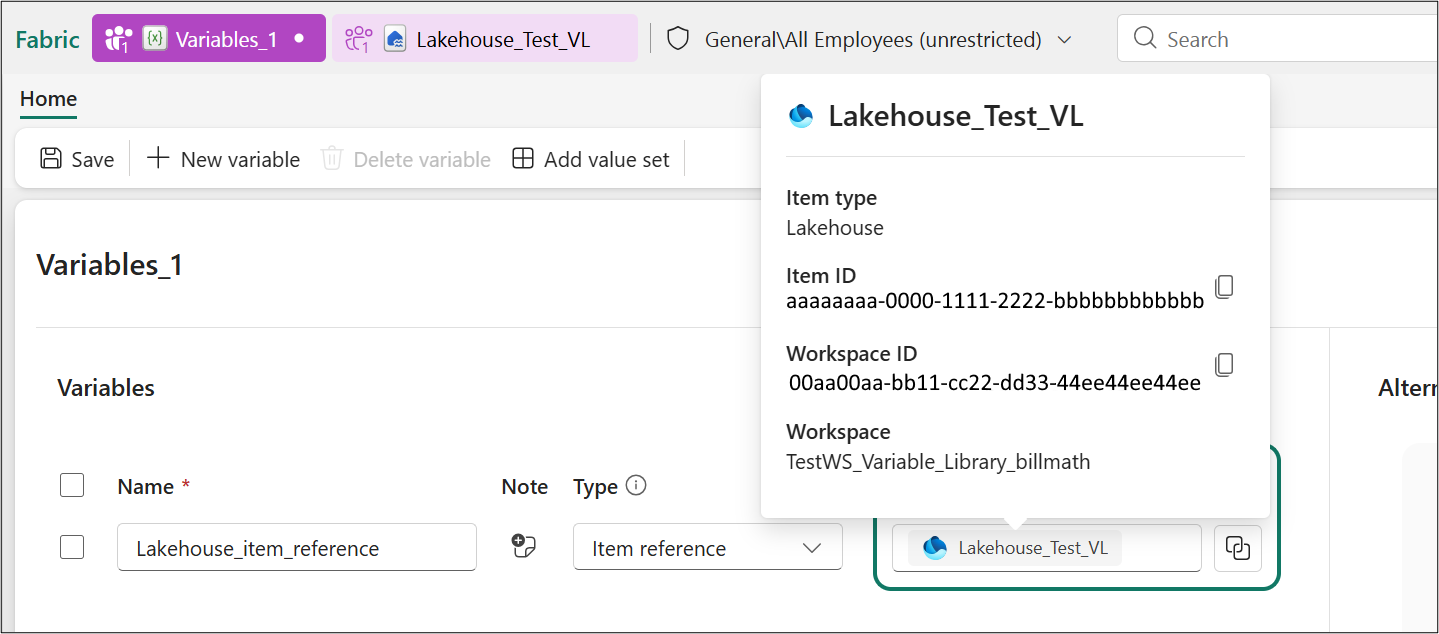Screen dimensions: 1439x634
Task: Open the Item reference type dropdown
Action: 707,548
